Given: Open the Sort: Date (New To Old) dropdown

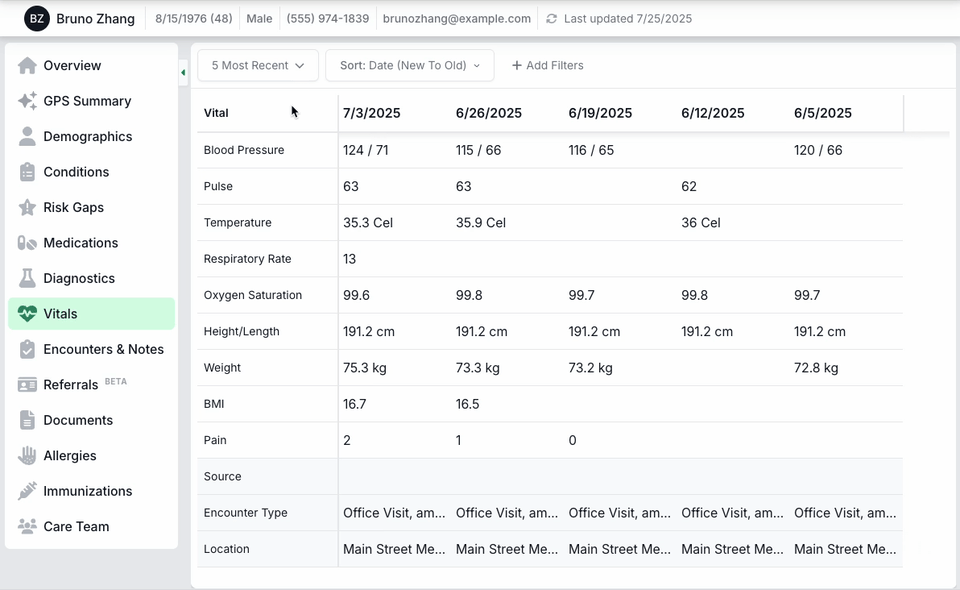Looking at the screenshot, I should [x=410, y=65].
